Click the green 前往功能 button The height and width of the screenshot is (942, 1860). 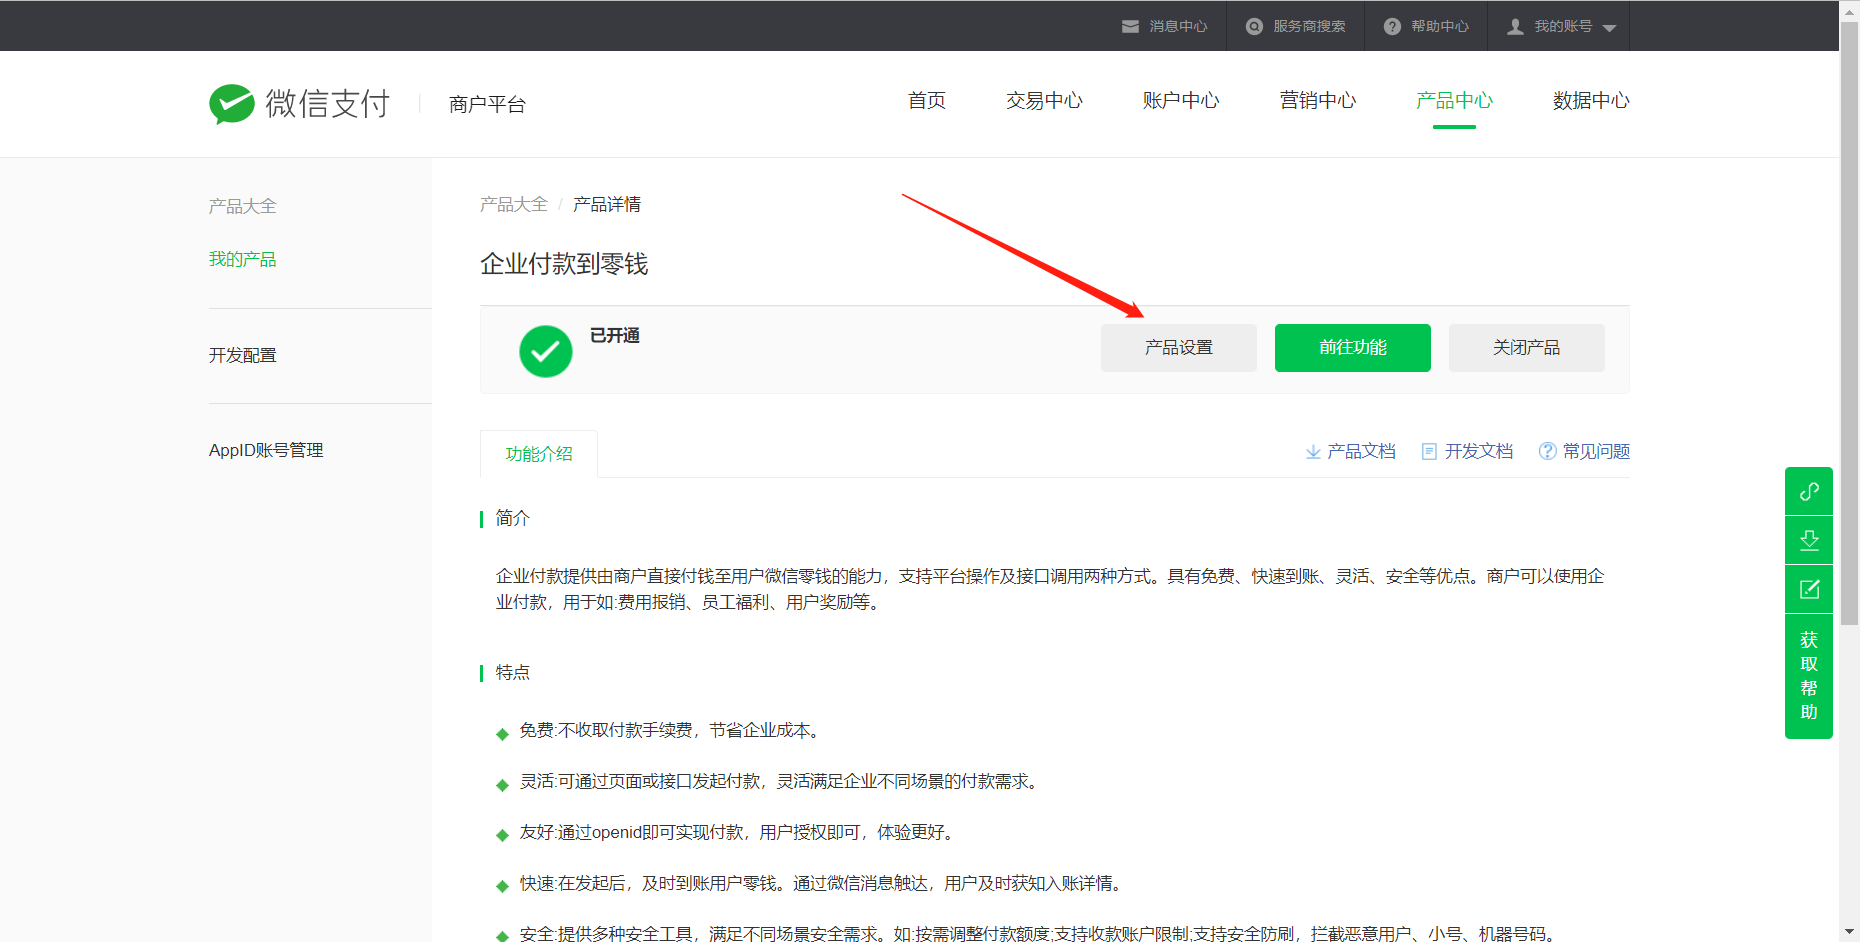coord(1353,348)
